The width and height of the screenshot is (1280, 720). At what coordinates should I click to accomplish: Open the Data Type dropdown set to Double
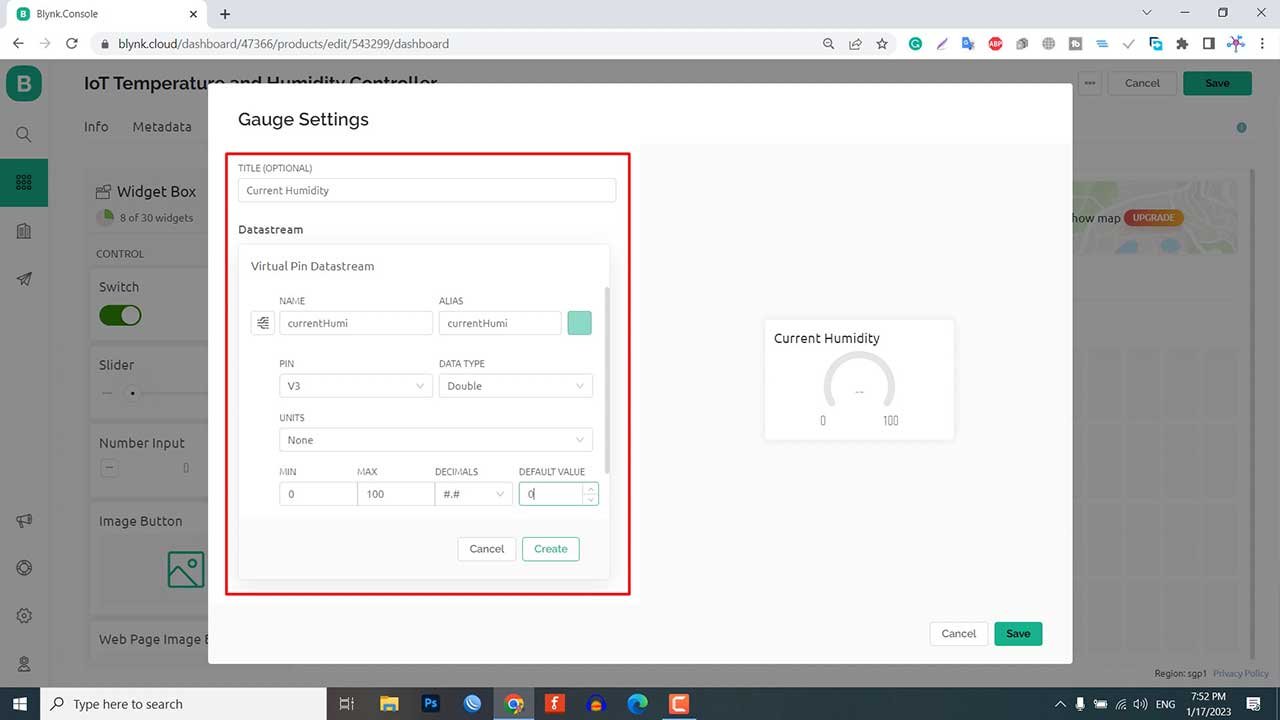coord(515,385)
